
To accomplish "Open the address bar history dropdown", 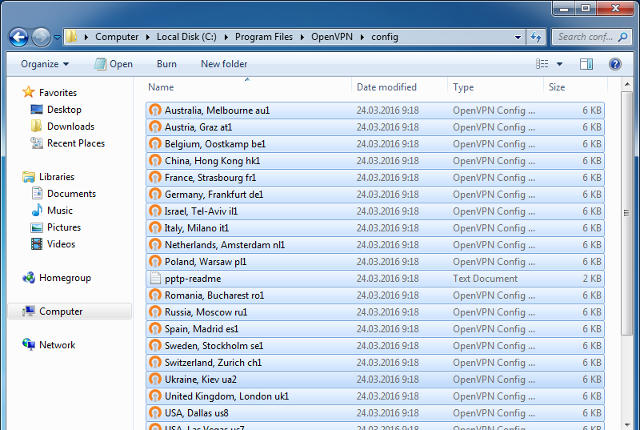I will pyautogui.click(x=518, y=37).
